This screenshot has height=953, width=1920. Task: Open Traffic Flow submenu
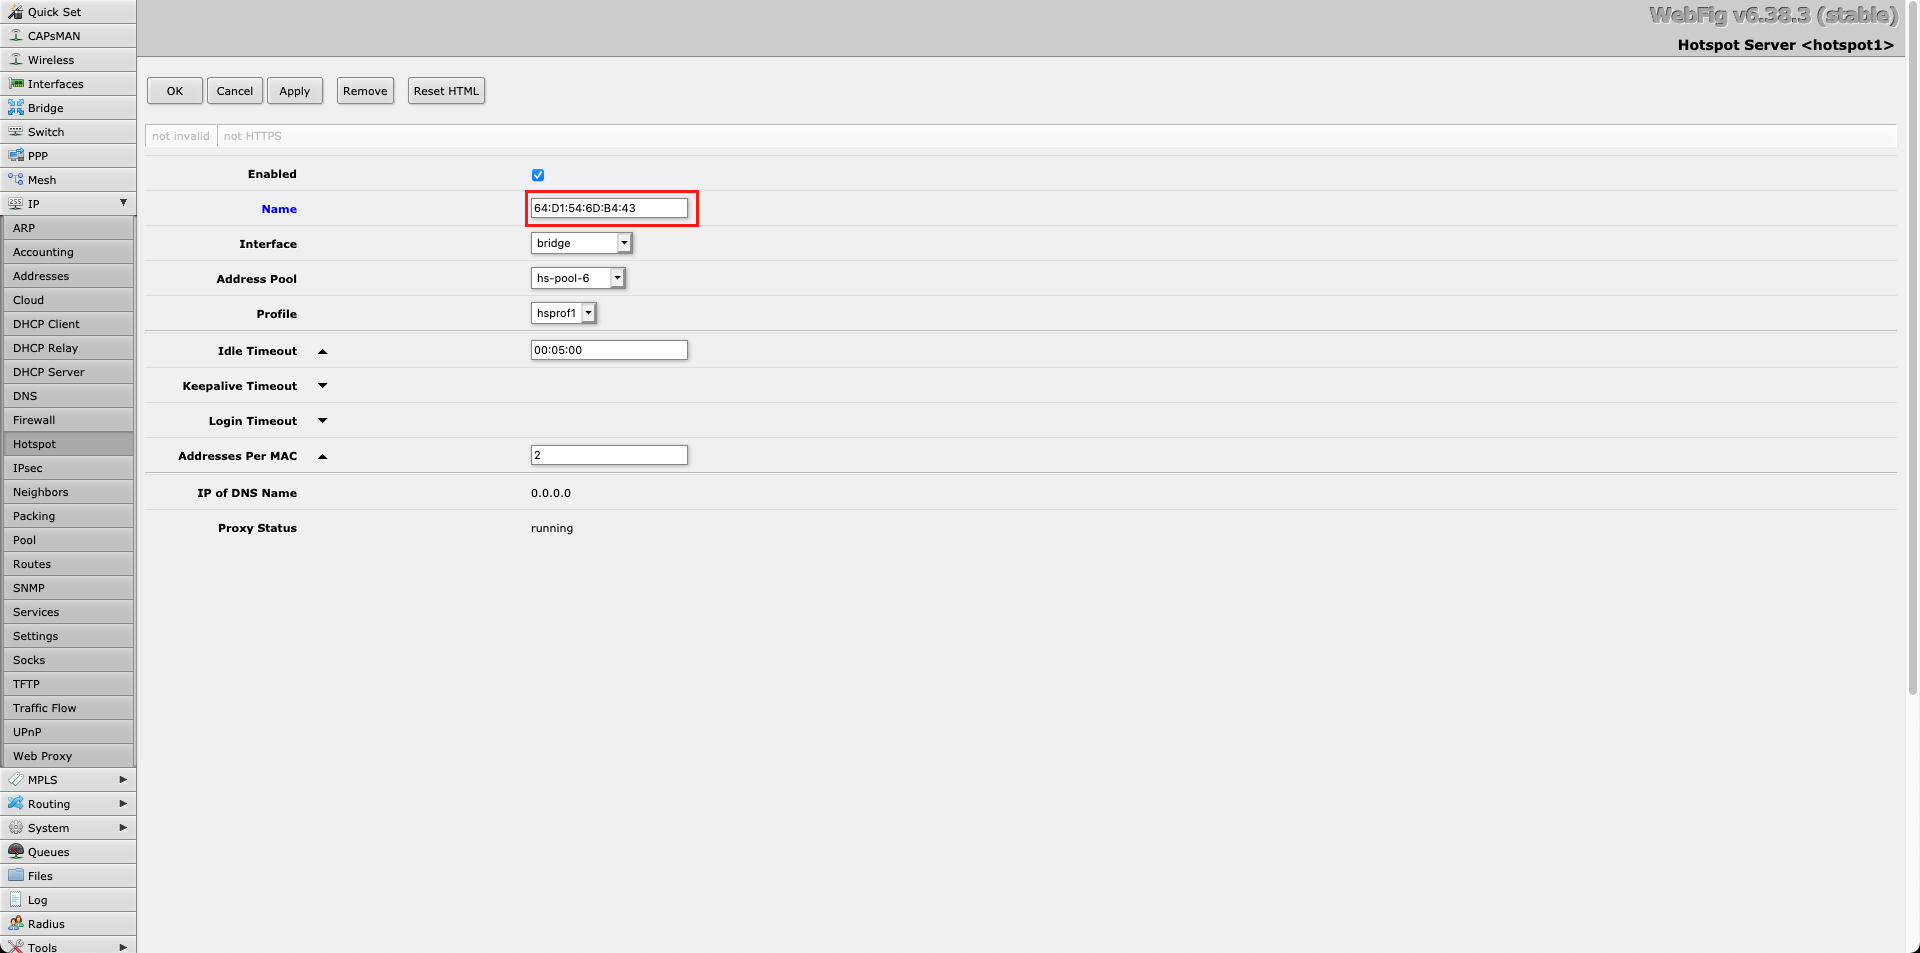tap(69, 708)
